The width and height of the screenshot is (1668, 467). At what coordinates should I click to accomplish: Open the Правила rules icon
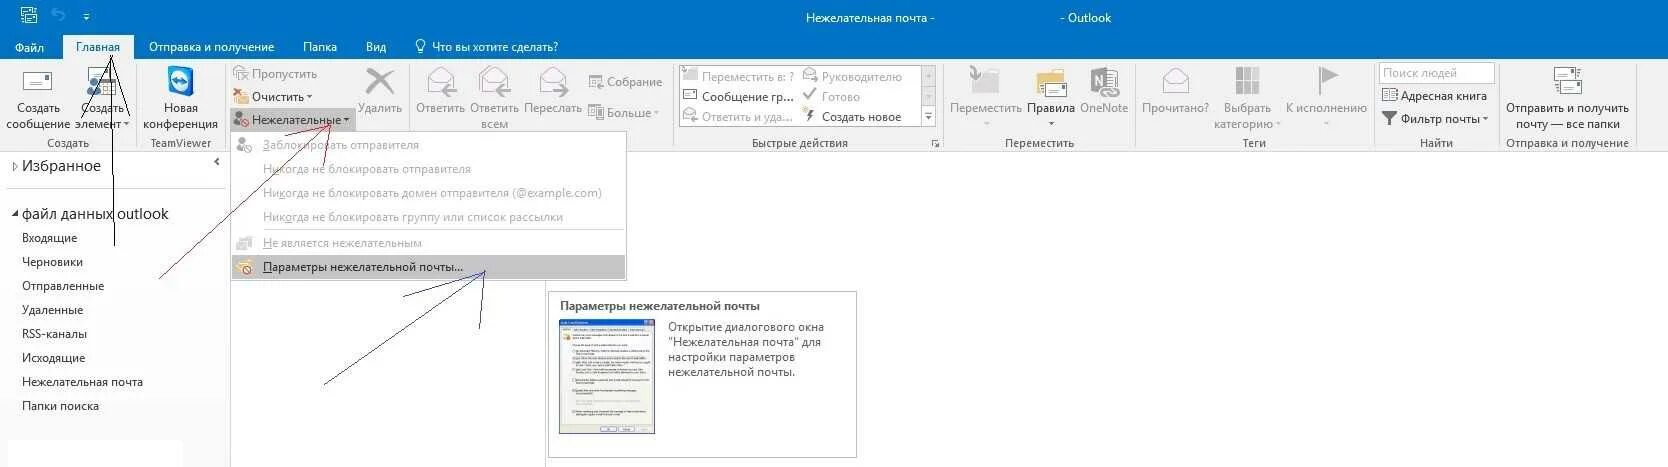coord(1051,82)
